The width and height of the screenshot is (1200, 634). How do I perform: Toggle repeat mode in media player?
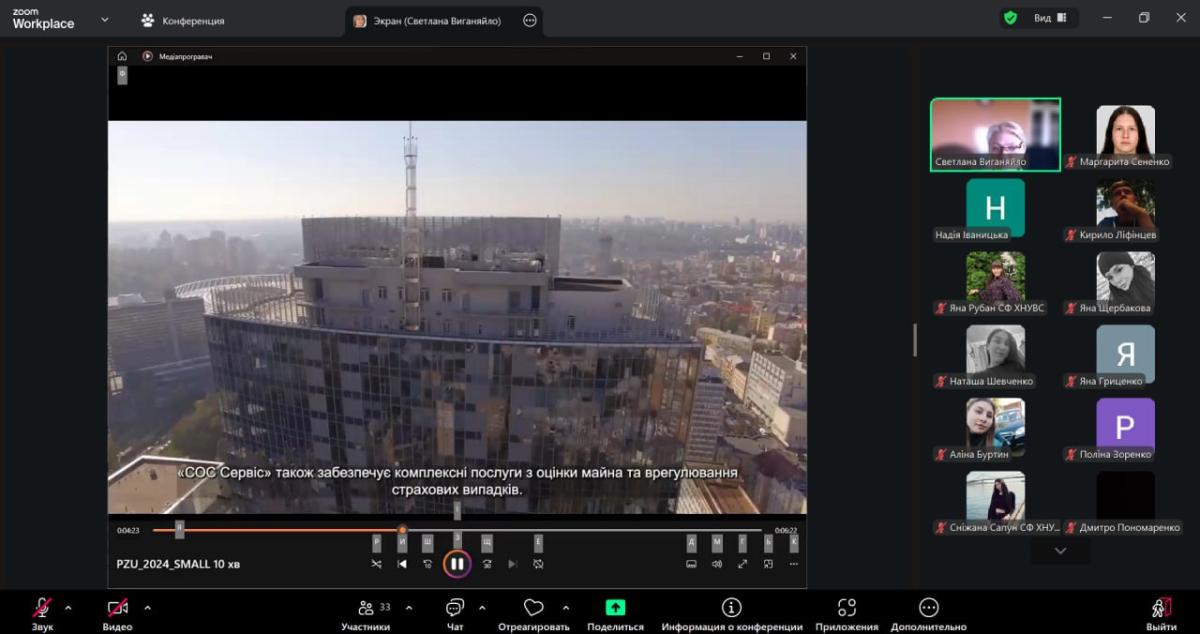pos(538,564)
